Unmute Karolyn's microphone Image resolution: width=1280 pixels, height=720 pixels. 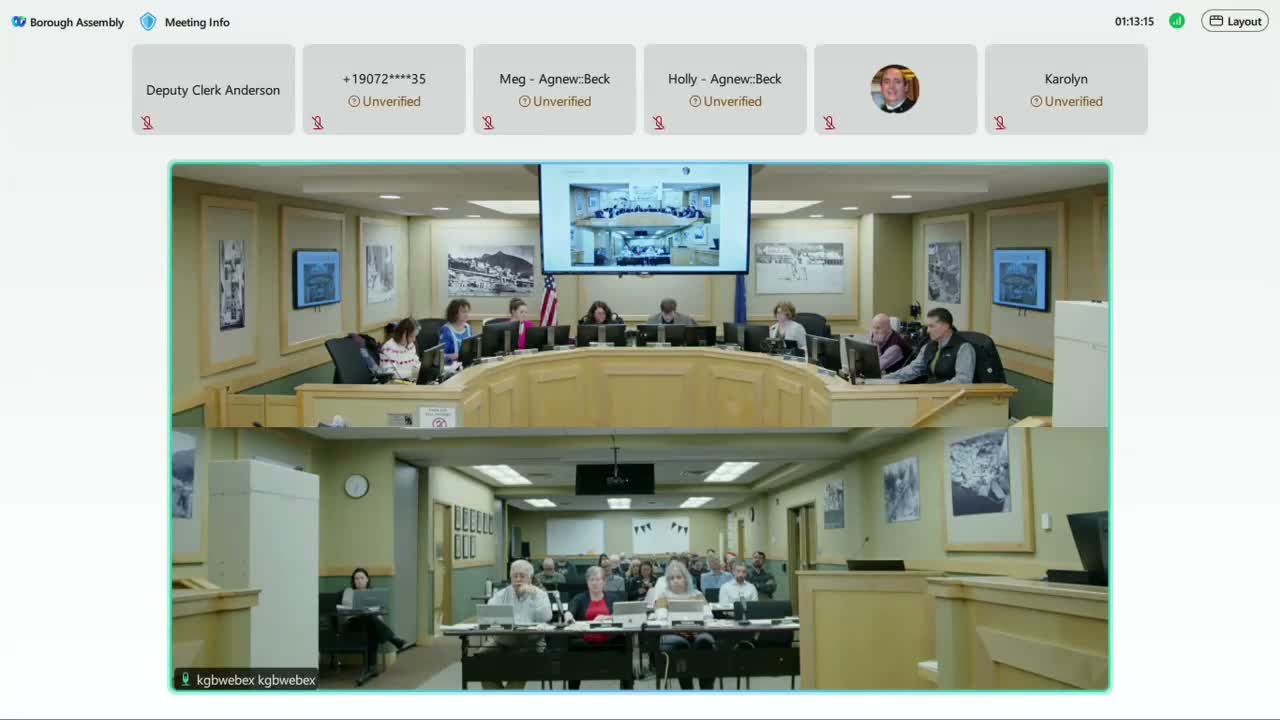[1000, 122]
